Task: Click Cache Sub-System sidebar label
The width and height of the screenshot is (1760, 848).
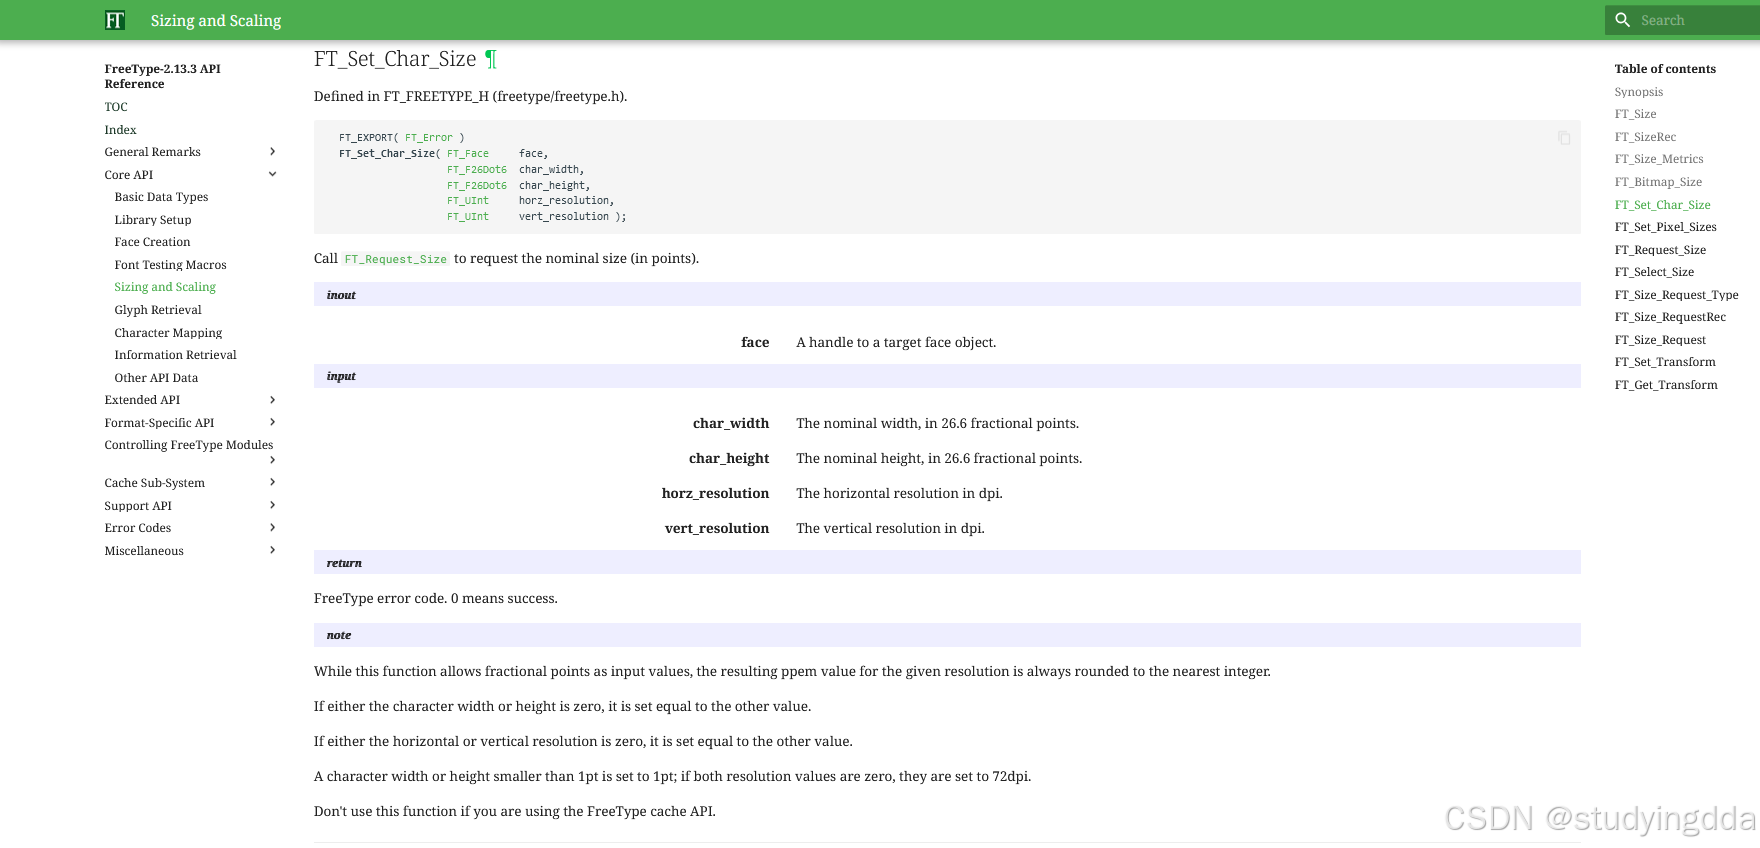Action: click(x=154, y=483)
